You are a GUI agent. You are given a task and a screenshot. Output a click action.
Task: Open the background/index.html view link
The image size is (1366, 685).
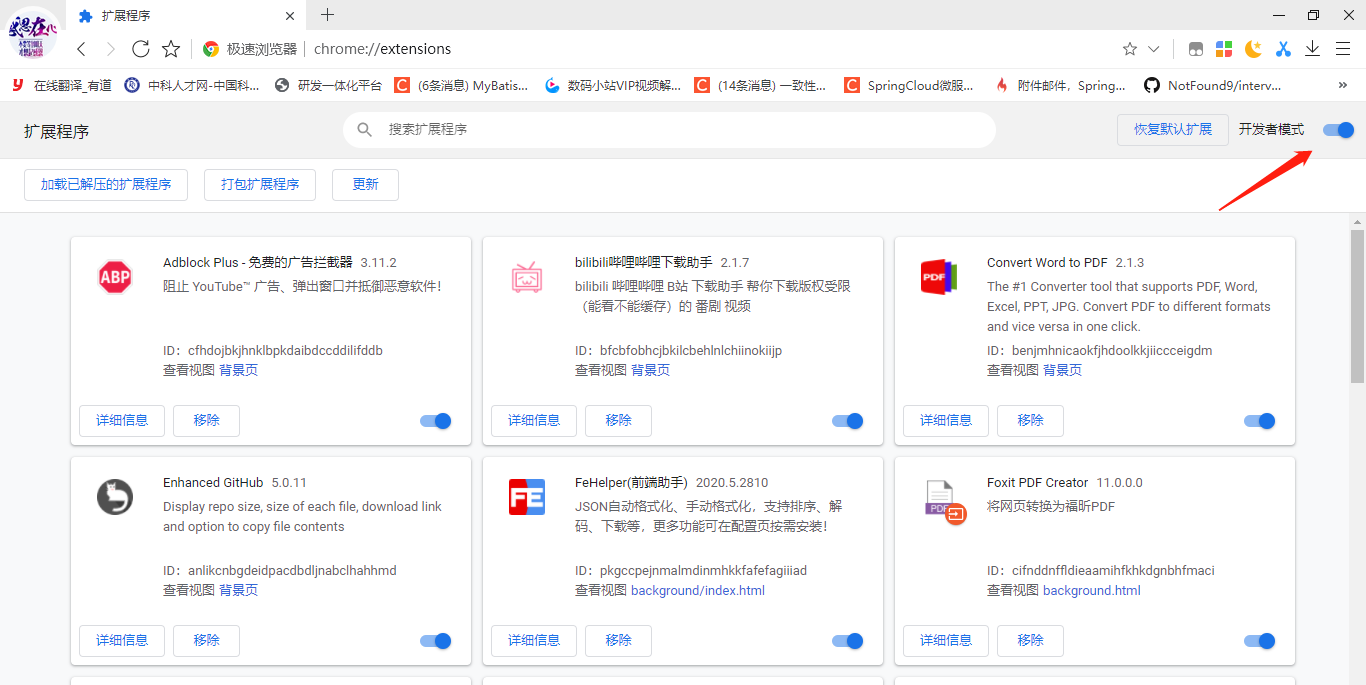697,590
